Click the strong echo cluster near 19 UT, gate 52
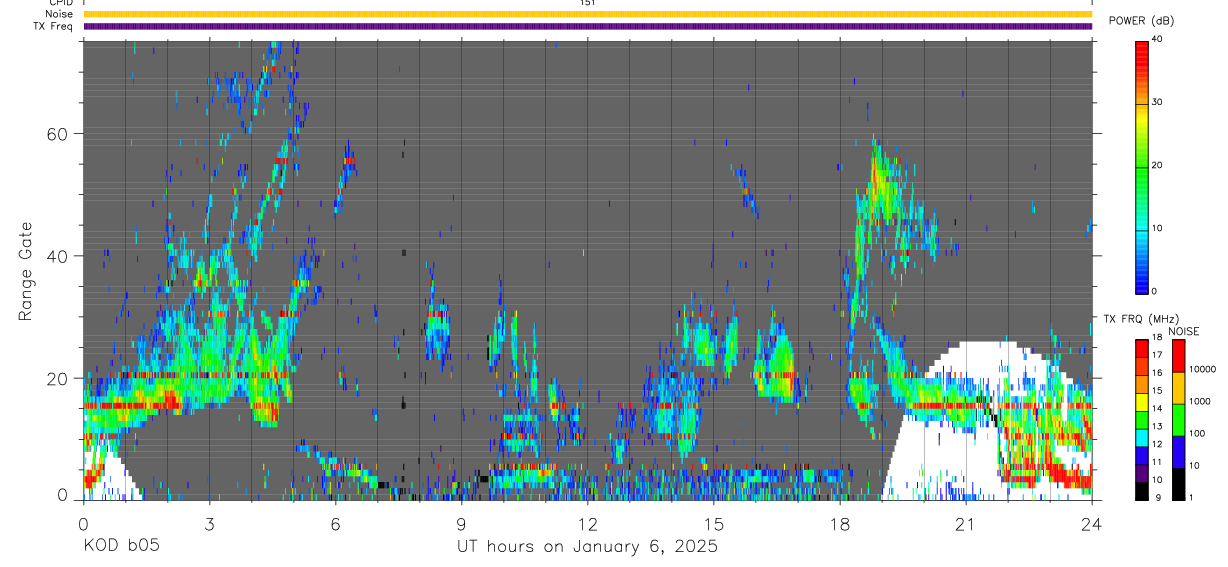The width and height of the screenshot is (1228, 567). click(881, 183)
